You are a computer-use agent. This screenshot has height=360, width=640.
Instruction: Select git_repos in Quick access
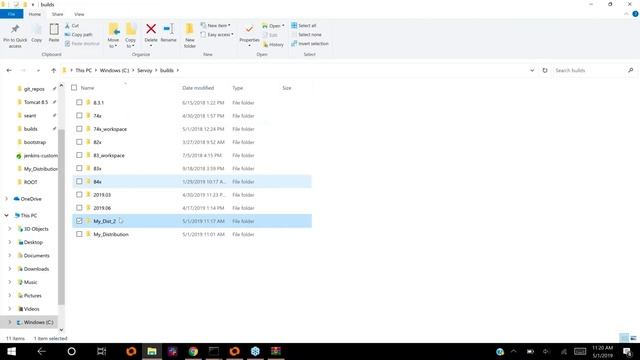tap(34, 89)
